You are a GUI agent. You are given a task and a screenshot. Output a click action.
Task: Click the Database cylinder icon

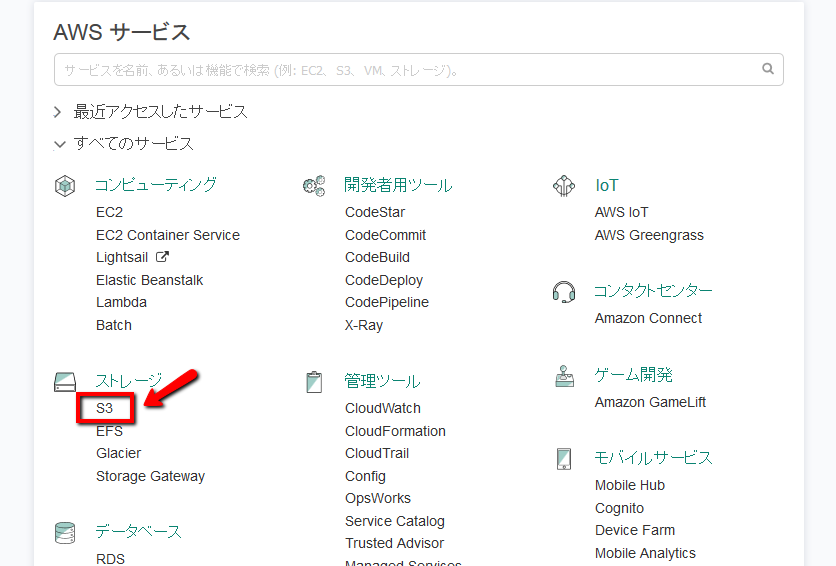coord(65,531)
